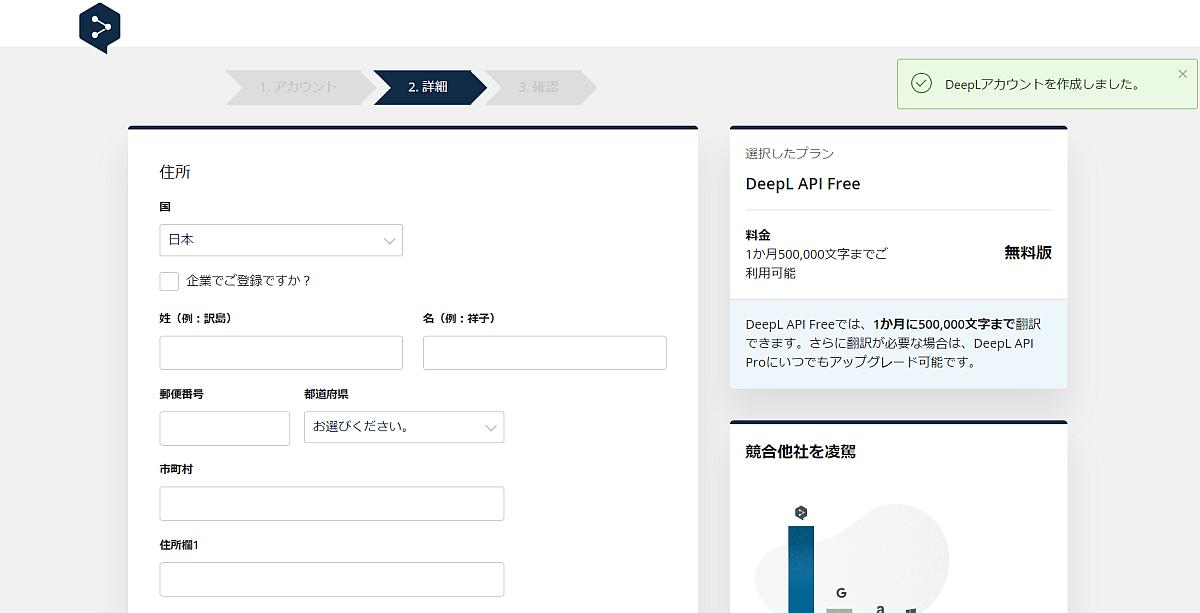Image resolution: width=1200 pixels, height=613 pixels.
Task: Click the DeepL API Free plan title
Action: (802, 184)
